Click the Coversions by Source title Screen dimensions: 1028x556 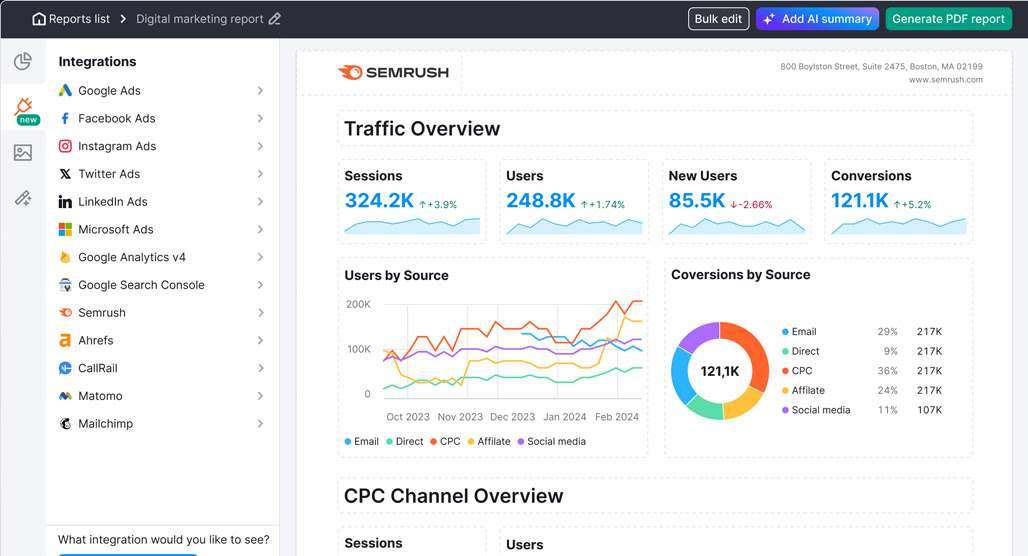(x=741, y=275)
